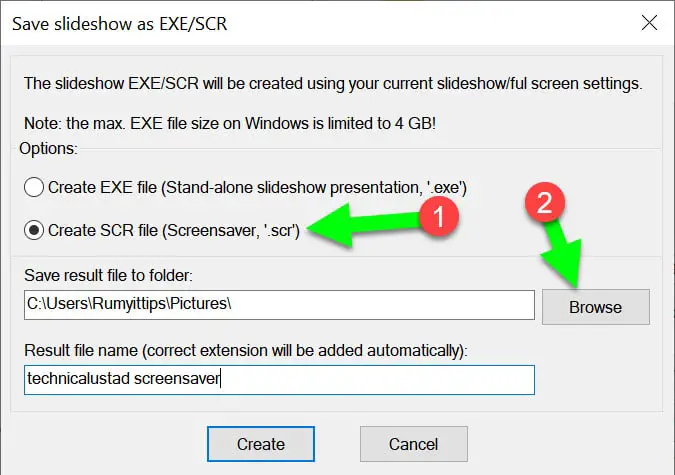
Task: Select the Create EXE file radio button
Action: 35,186
